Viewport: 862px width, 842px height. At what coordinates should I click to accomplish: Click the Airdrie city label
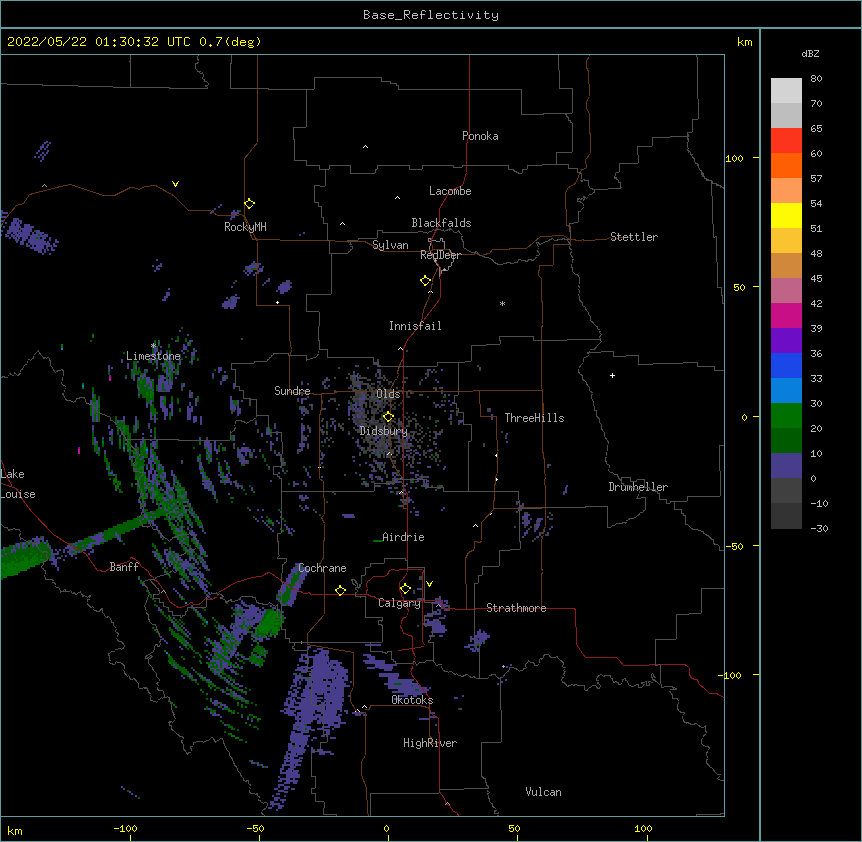[x=403, y=537]
